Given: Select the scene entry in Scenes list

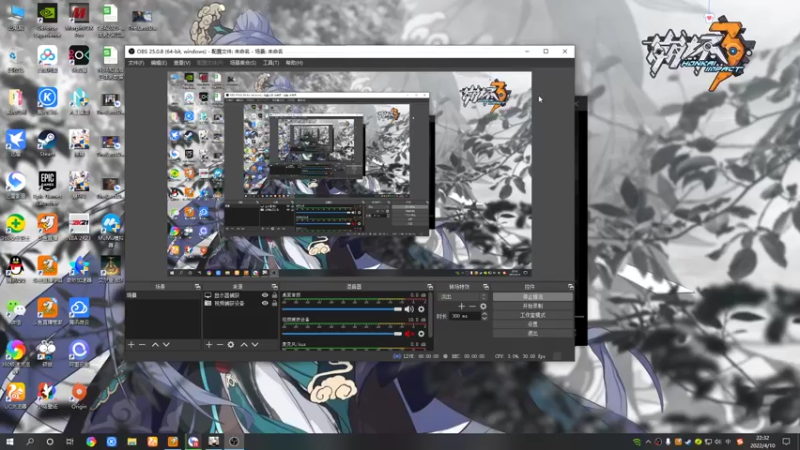Looking at the screenshot, I should click(x=163, y=295).
